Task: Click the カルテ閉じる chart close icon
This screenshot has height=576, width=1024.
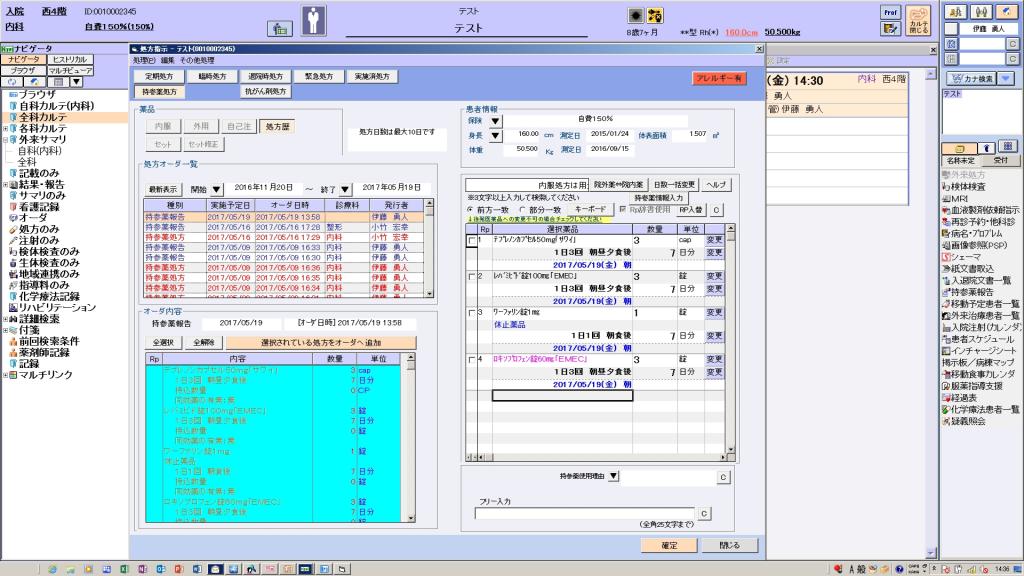Action: click(x=920, y=20)
